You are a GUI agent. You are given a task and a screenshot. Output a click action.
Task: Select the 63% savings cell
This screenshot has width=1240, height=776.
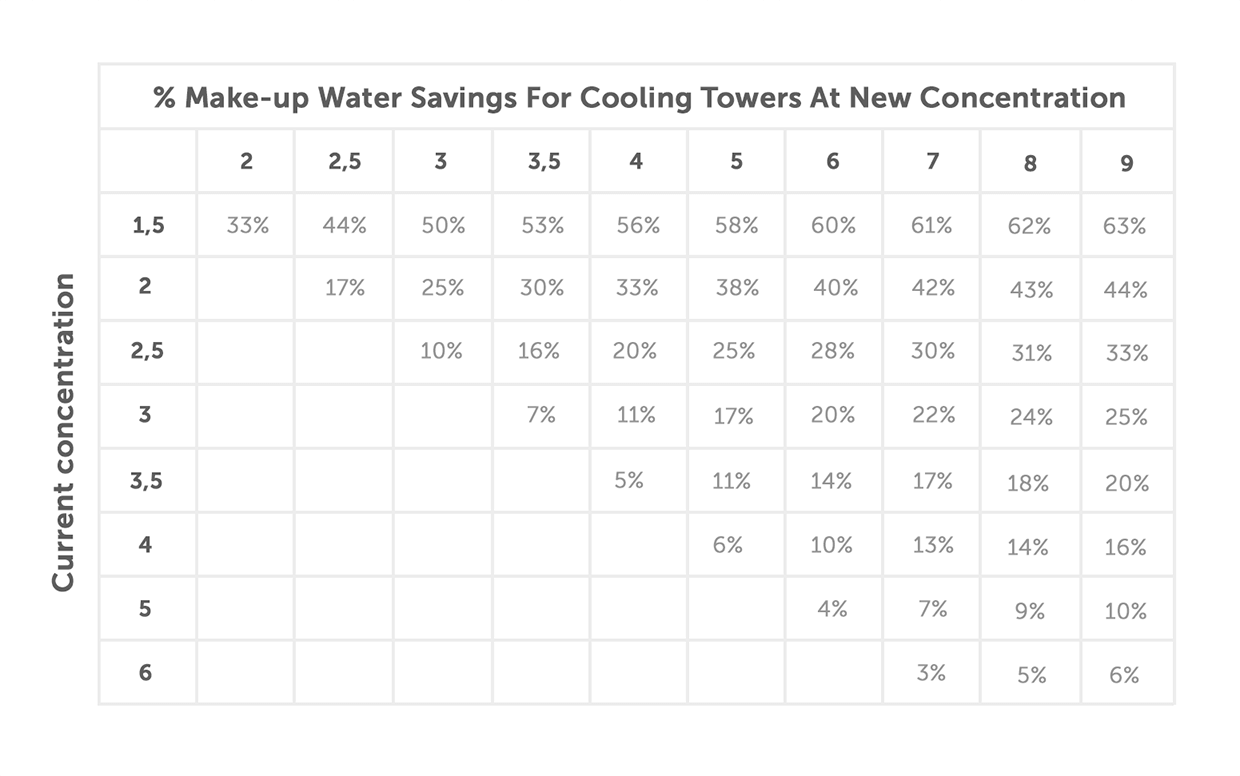(x=1125, y=227)
